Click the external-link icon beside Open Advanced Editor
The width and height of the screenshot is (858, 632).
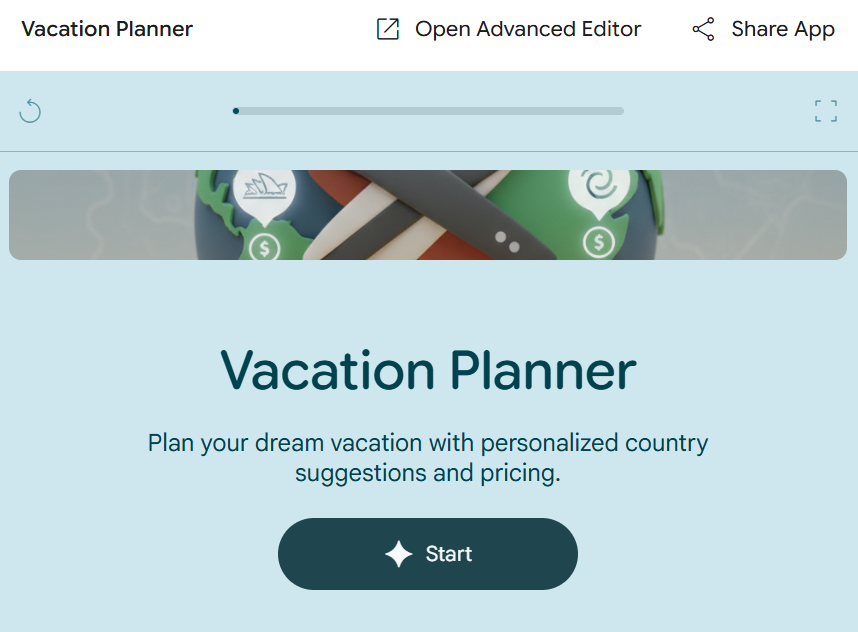(387, 29)
